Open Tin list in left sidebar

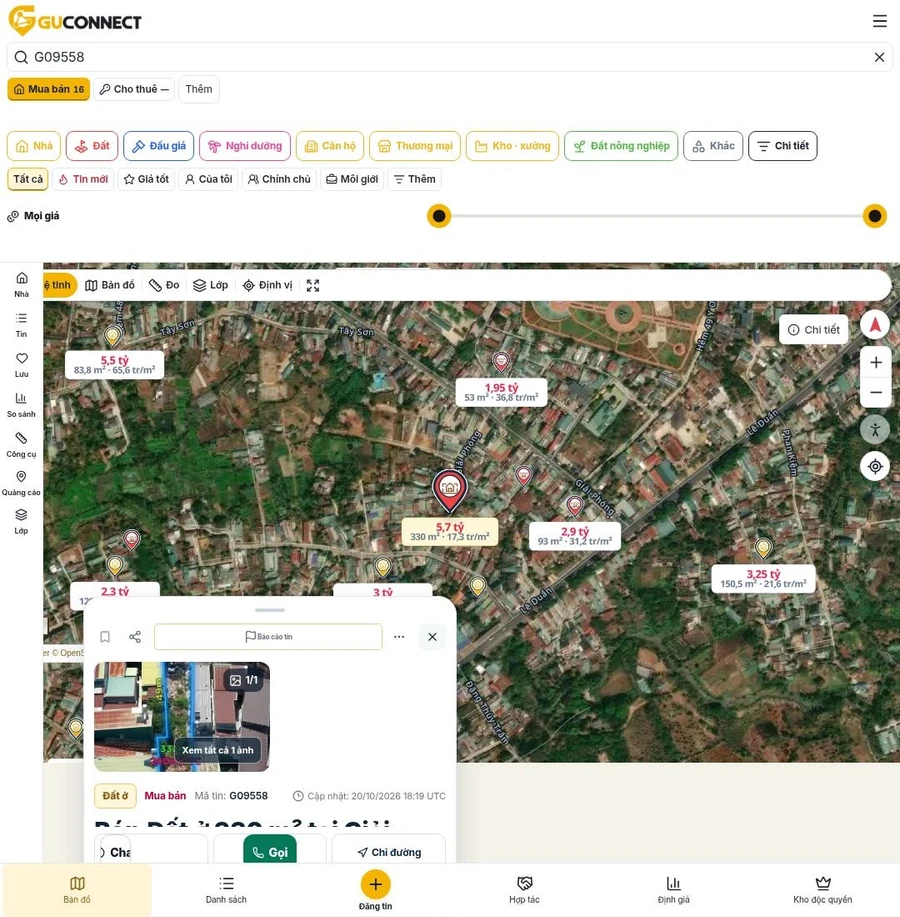(x=22, y=325)
